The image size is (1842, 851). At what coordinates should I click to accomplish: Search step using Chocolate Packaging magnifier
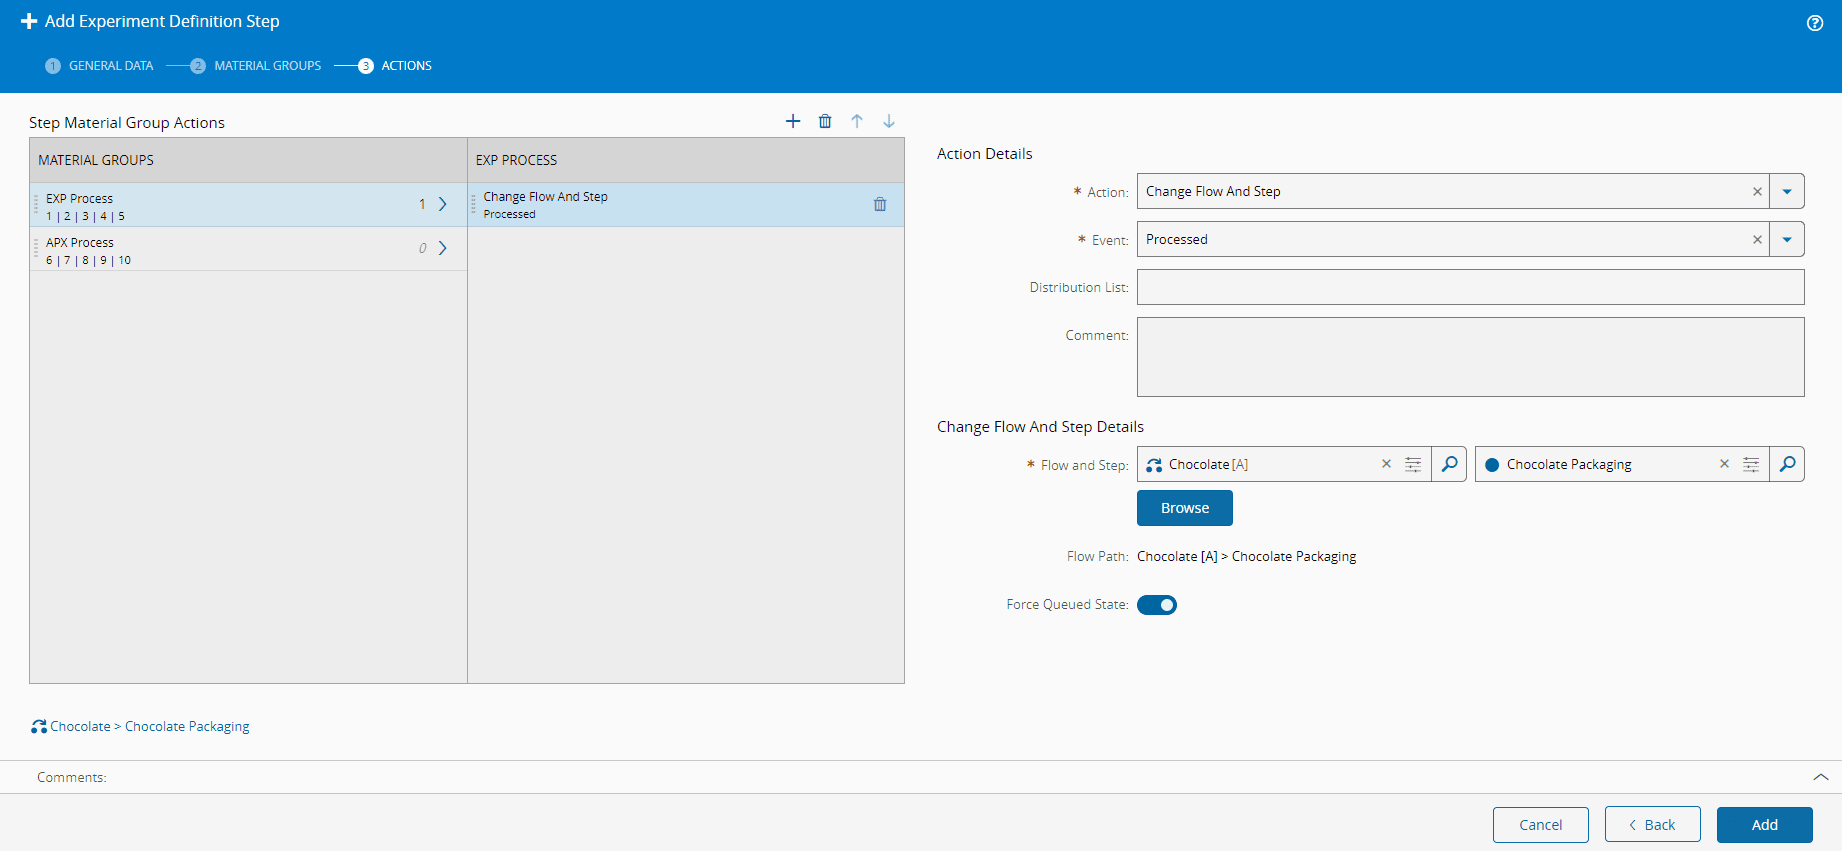point(1787,464)
